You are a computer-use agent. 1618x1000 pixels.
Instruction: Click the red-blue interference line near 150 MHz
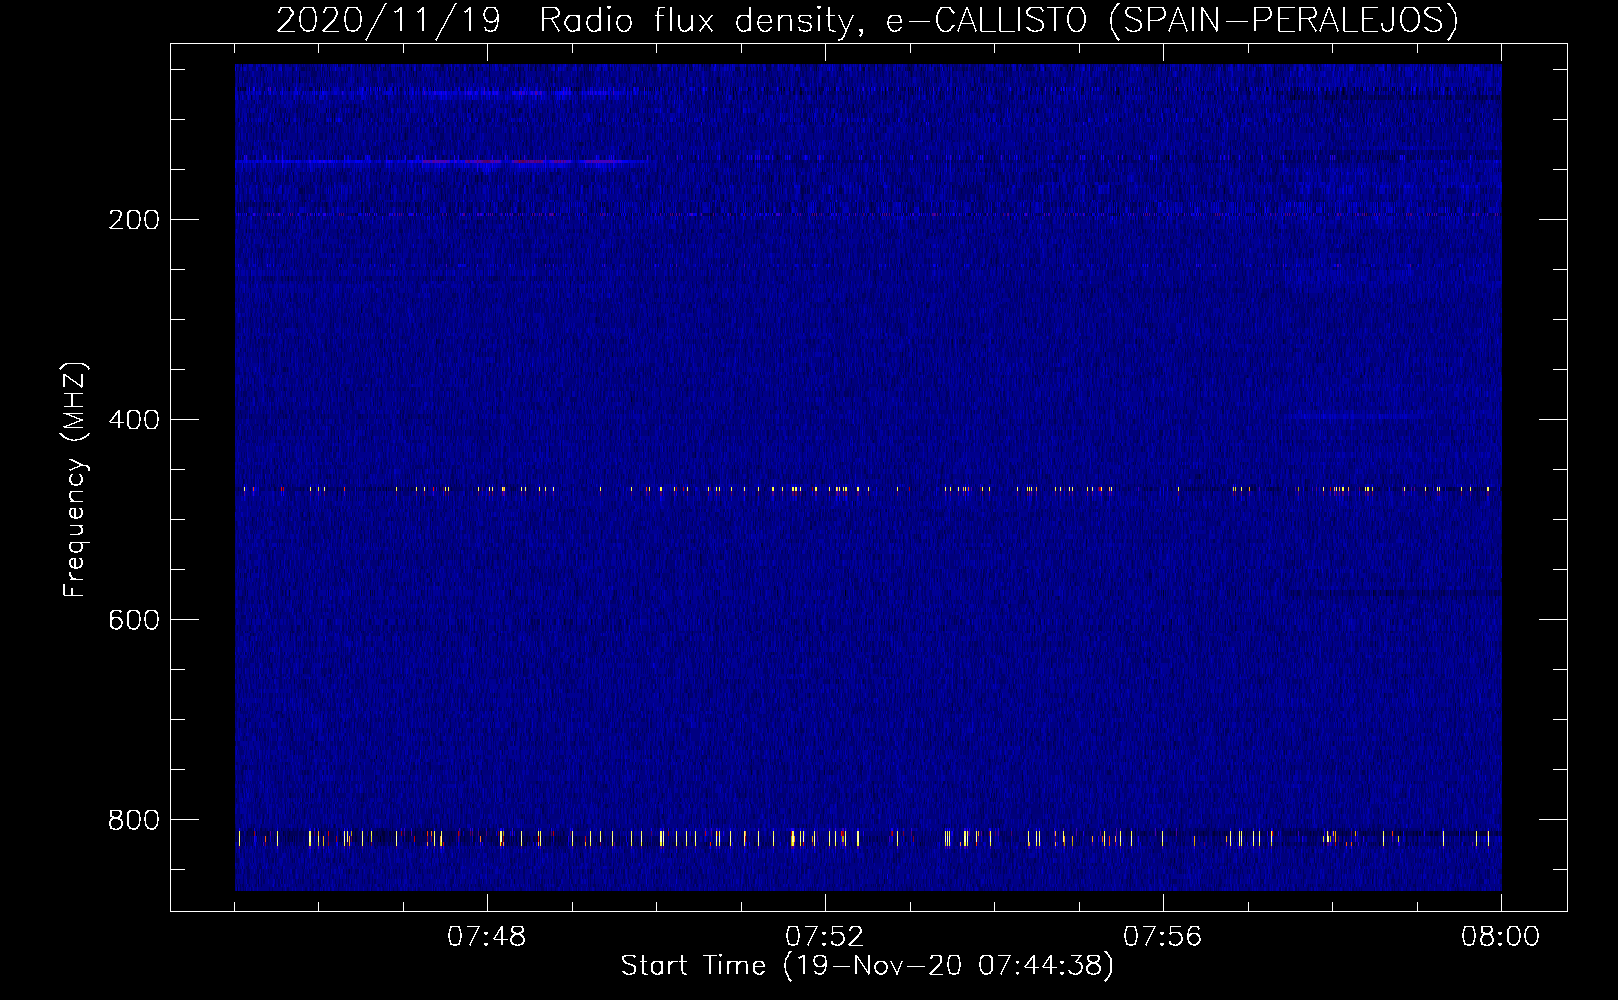(442, 160)
